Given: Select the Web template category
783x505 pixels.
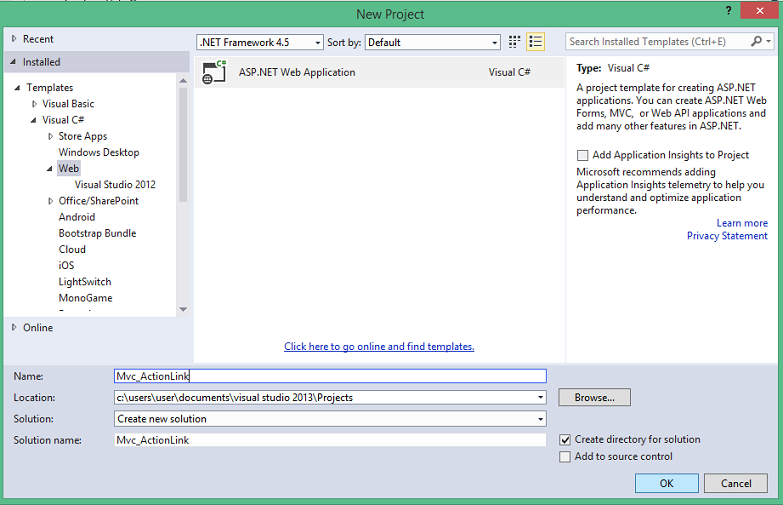Looking at the screenshot, I should click(x=68, y=168).
